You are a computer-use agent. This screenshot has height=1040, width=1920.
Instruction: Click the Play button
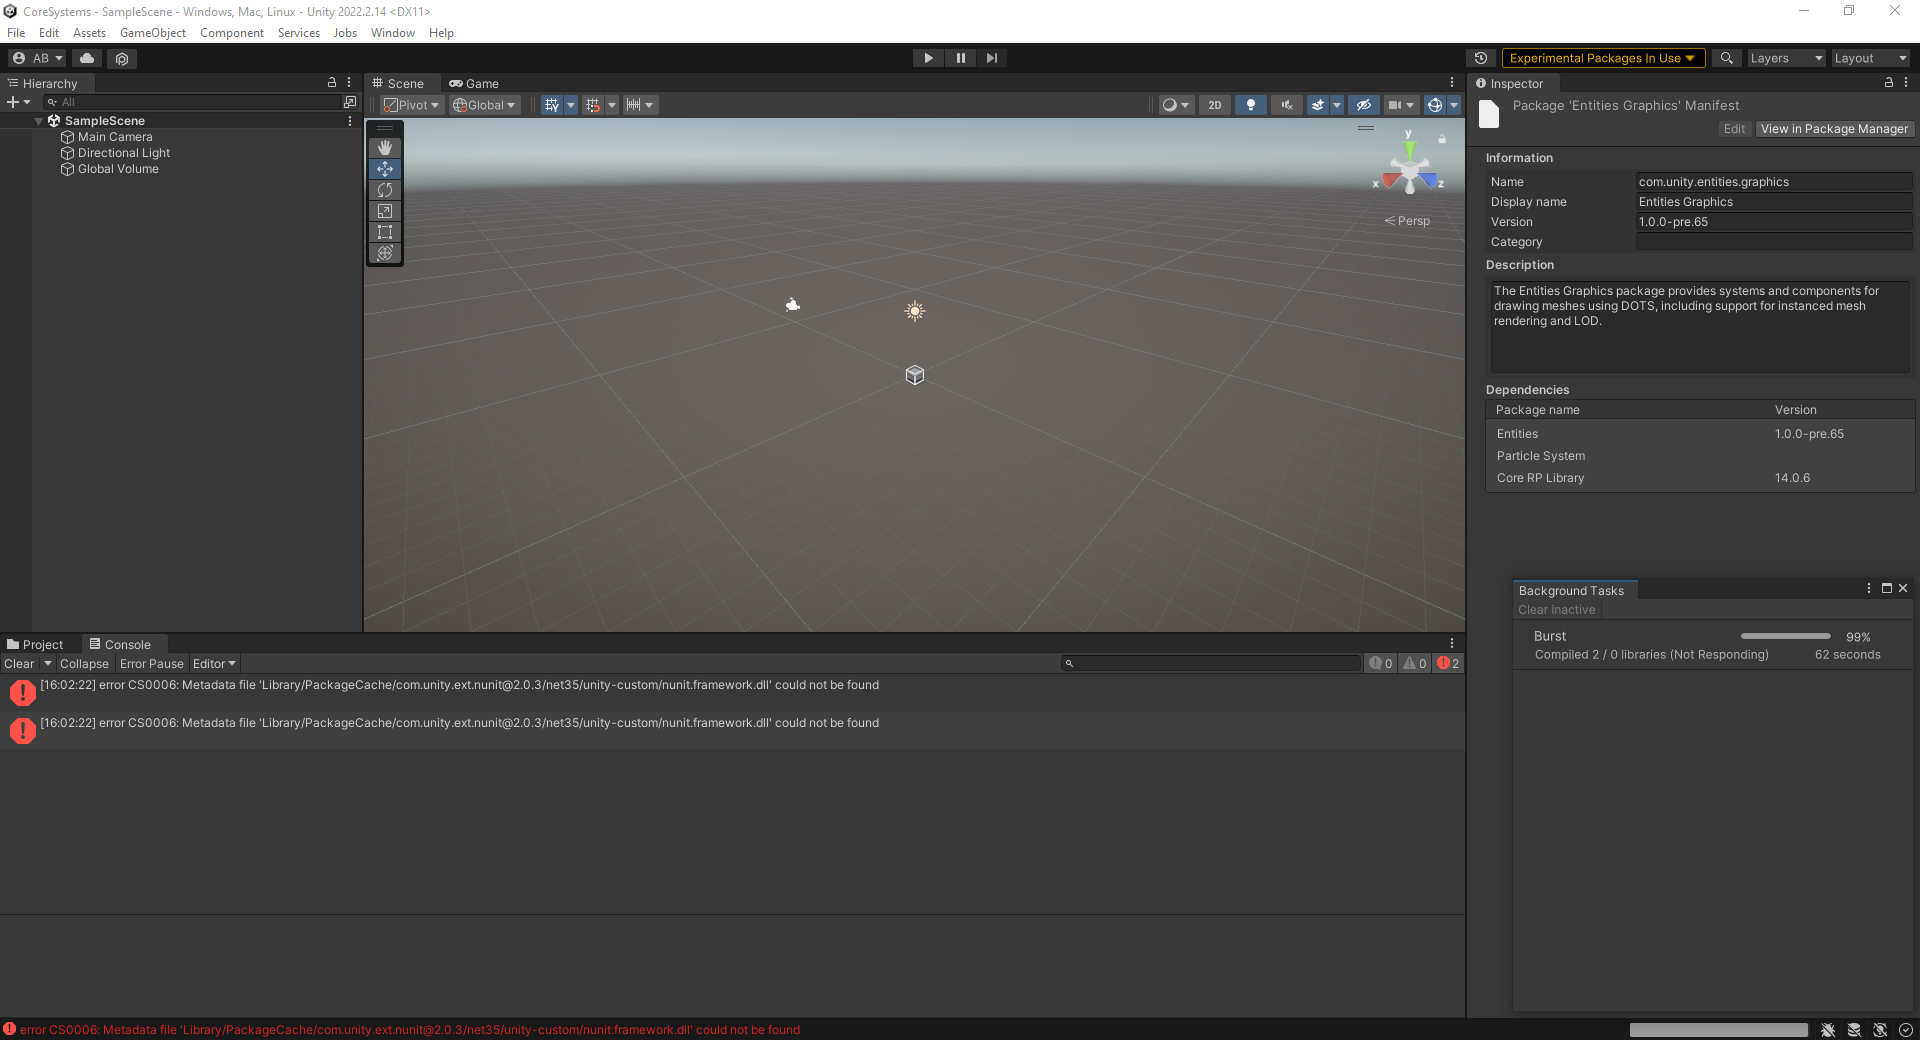[928, 58]
